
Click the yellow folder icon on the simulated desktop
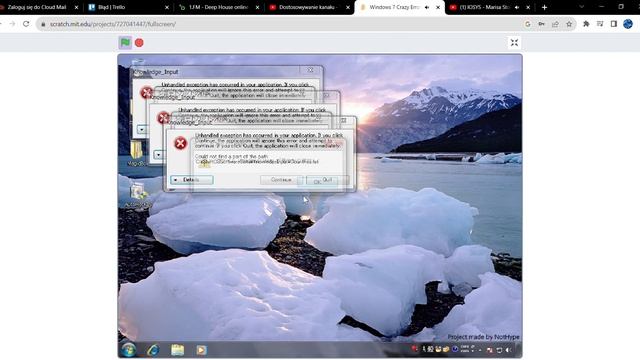pyautogui.click(x=137, y=150)
